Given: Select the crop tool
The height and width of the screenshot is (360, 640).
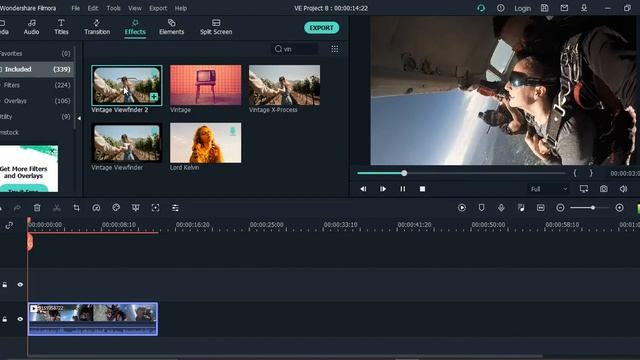Looking at the screenshot, I should pos(76,208).
